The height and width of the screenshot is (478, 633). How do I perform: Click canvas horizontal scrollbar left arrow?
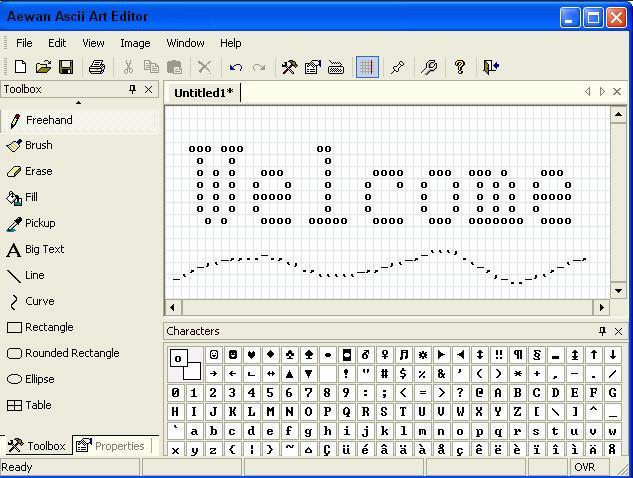click(x=172, y=308)
